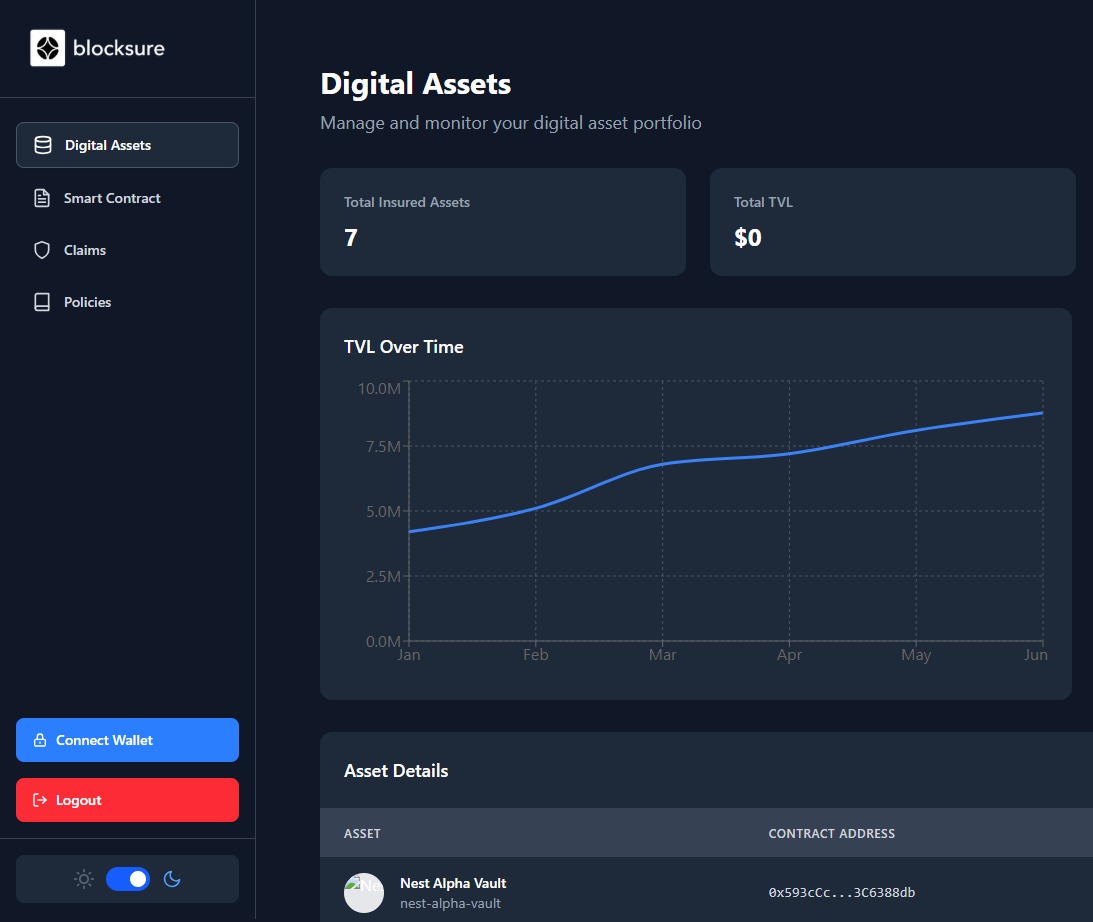Select the Digital Assets database icon

[42, 144]
